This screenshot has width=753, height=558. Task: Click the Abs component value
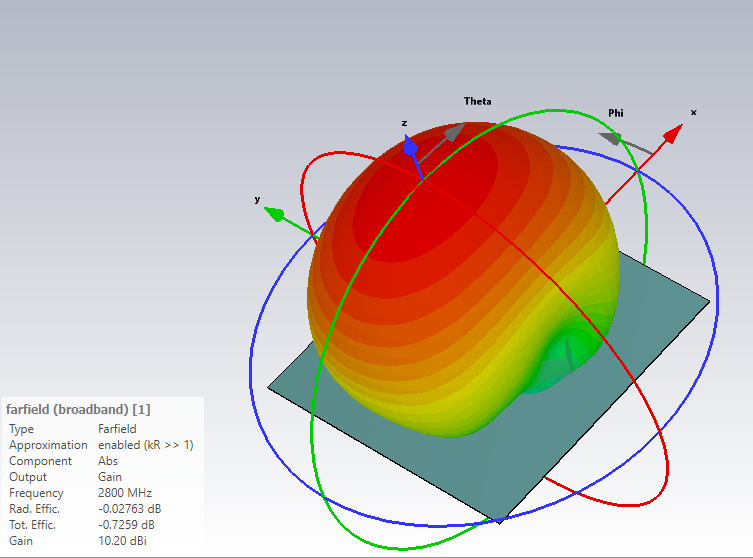click(x=108, y=461)
